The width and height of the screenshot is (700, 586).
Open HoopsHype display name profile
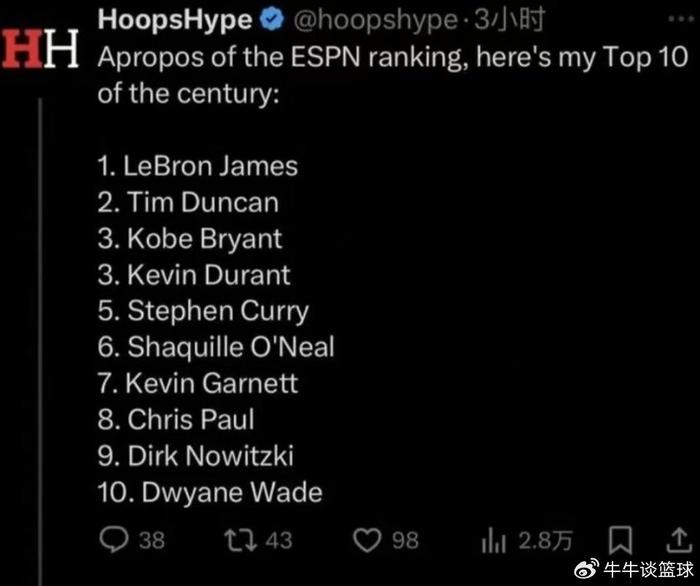[x=175, y=20]
